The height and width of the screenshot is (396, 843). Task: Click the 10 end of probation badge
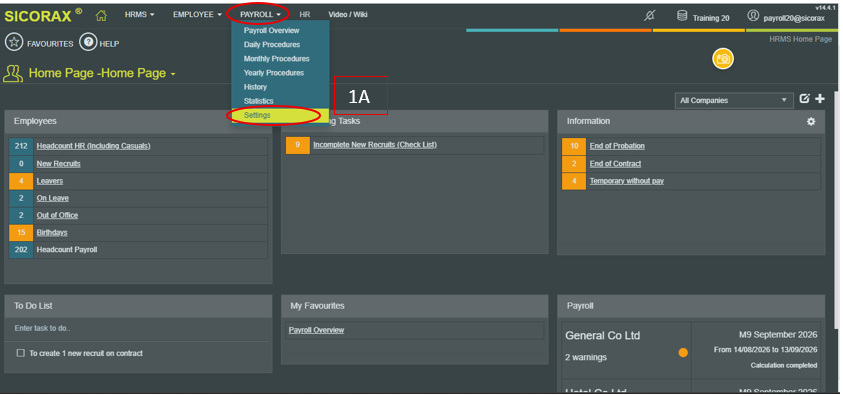pos(574,146)
